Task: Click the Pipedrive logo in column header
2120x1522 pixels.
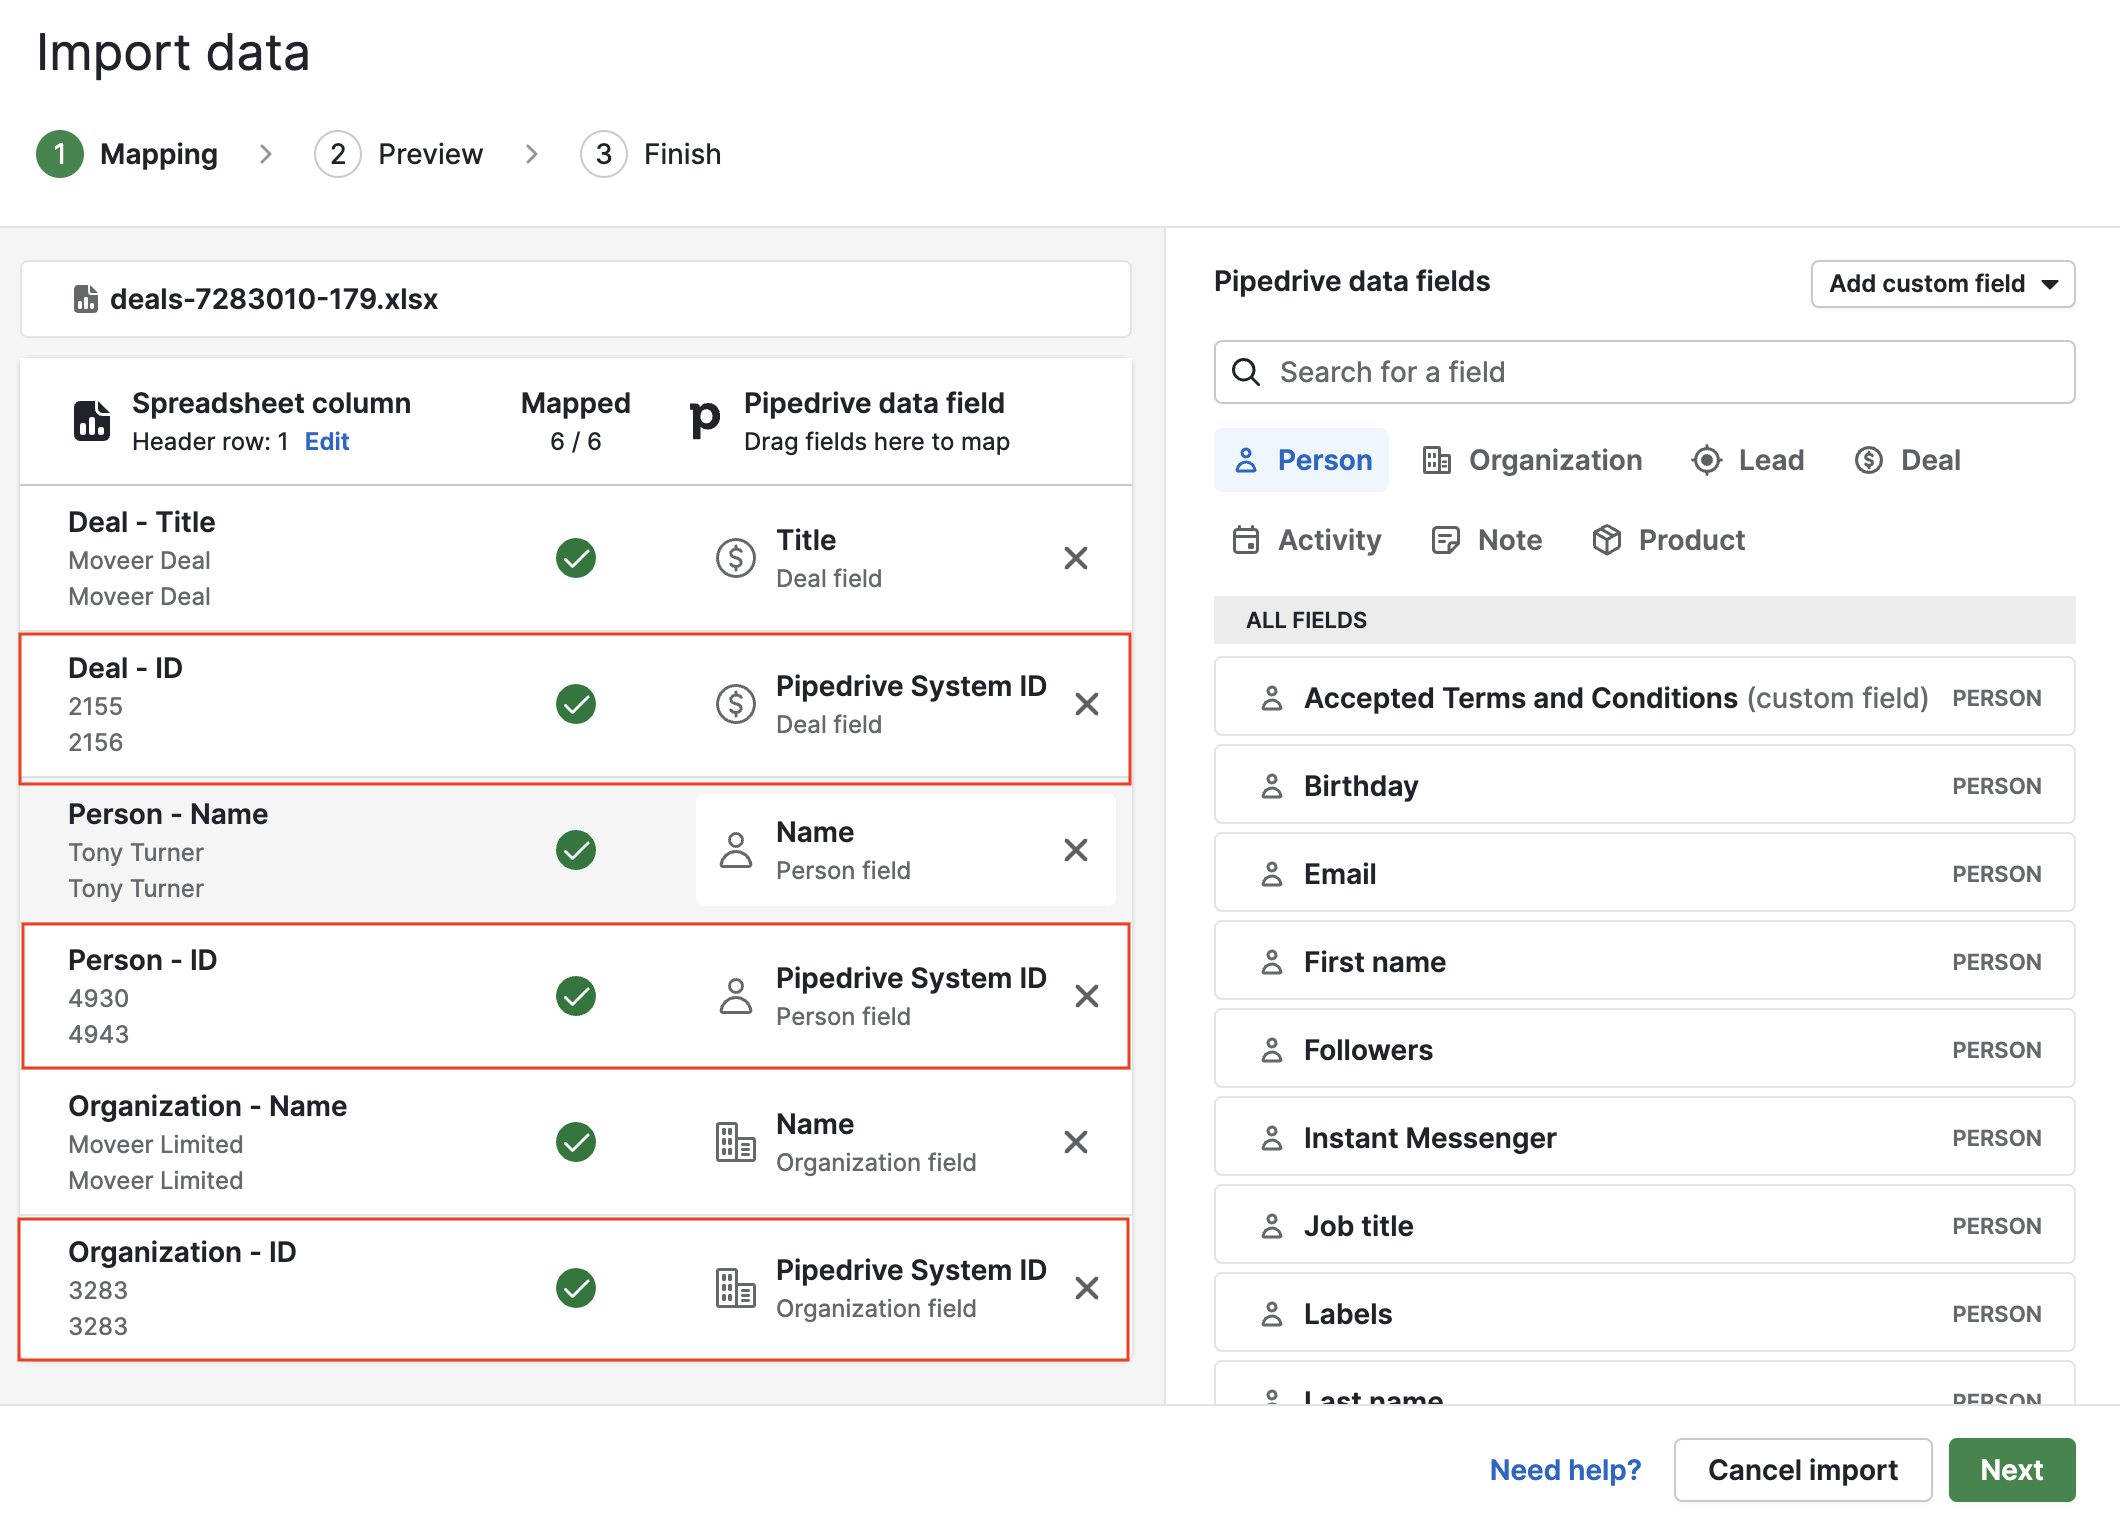Action: [x=704, y=420]
